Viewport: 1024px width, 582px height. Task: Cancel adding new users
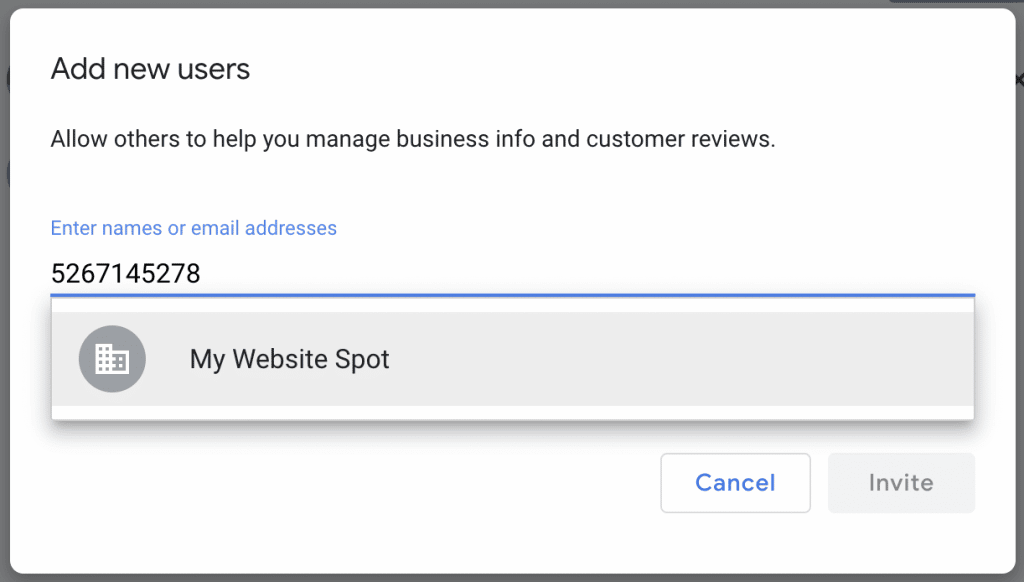tap(735, 483)
